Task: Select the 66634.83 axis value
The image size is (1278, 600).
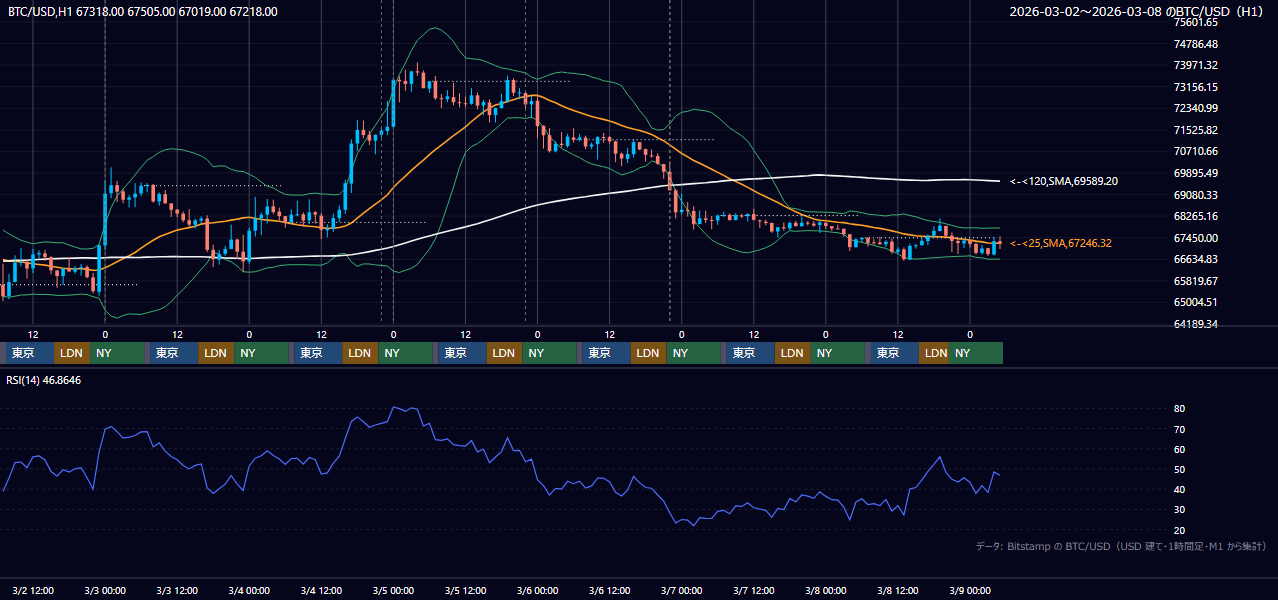Action: pyautogui.click(x=1196, y=259)
